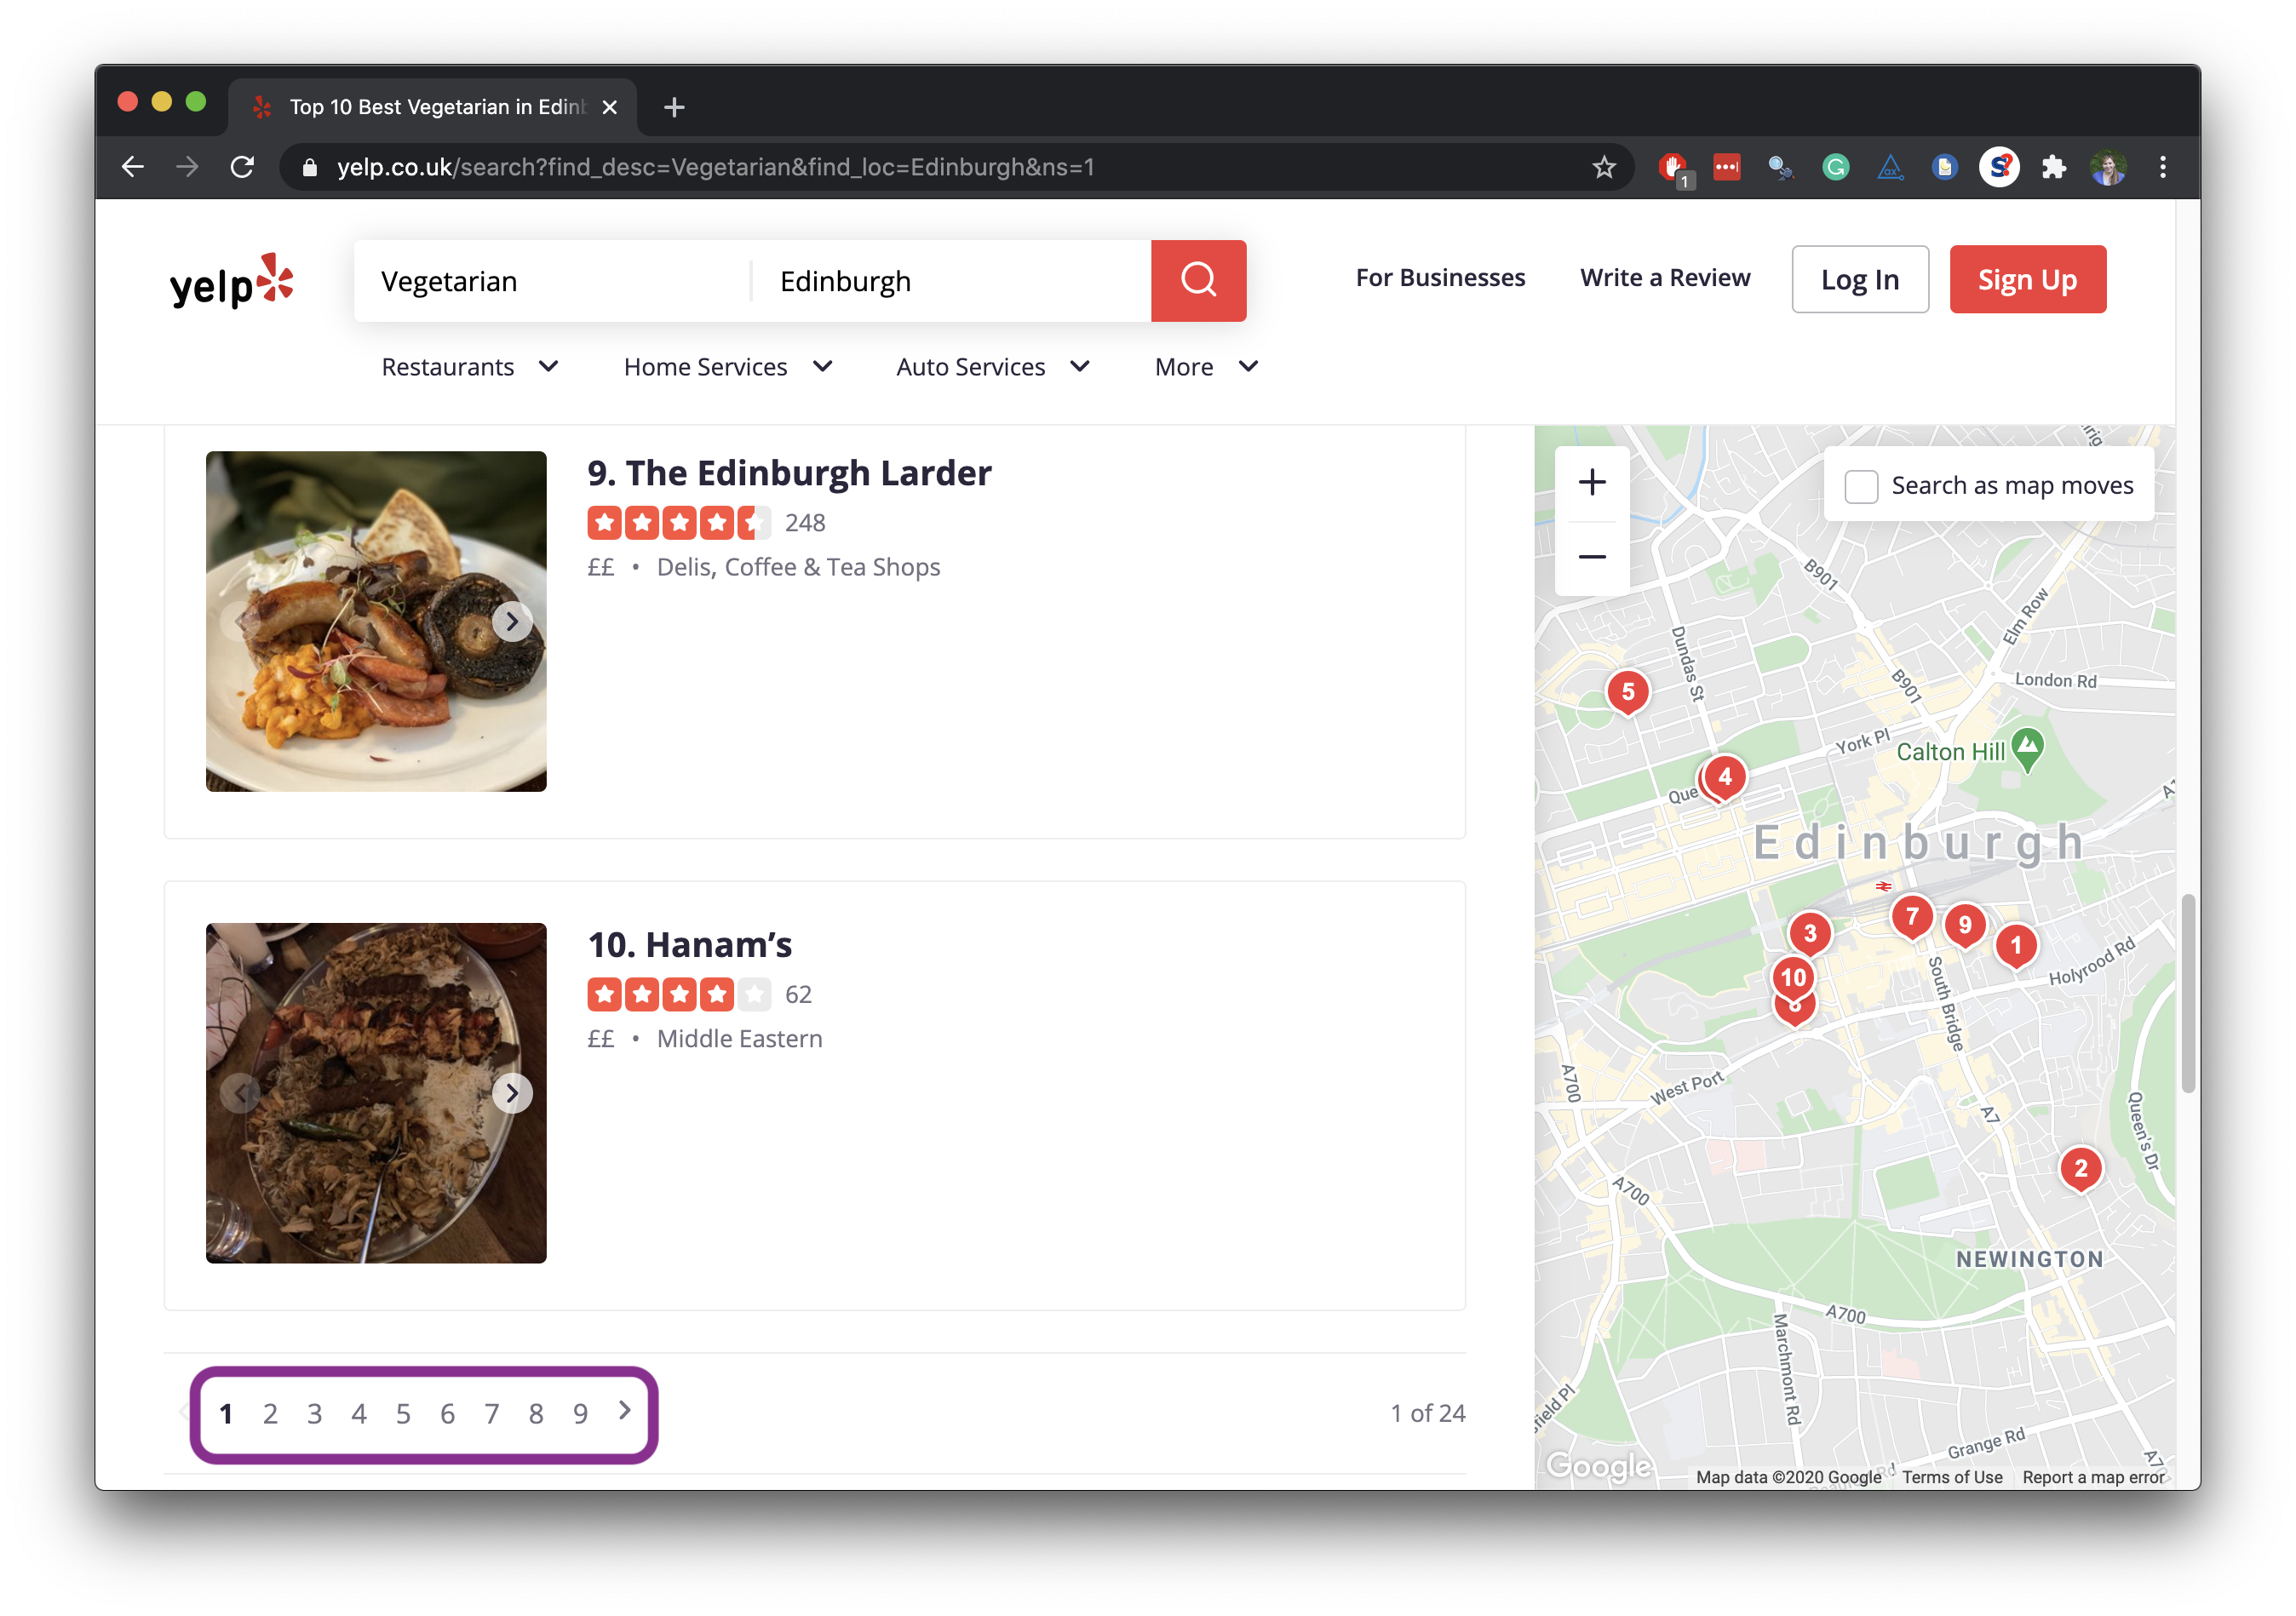Click the Yelp logo

pos(232,281)
